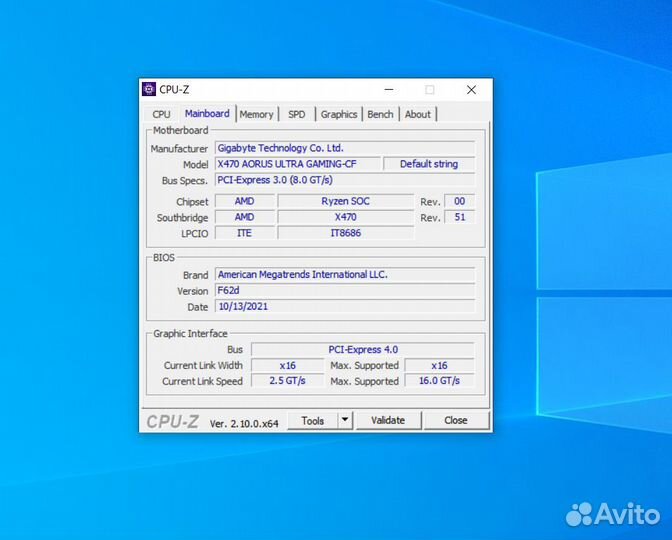The height and width of the screenshot is (540, 672).
Task: Open the Graphics tab
Action: 339,114
